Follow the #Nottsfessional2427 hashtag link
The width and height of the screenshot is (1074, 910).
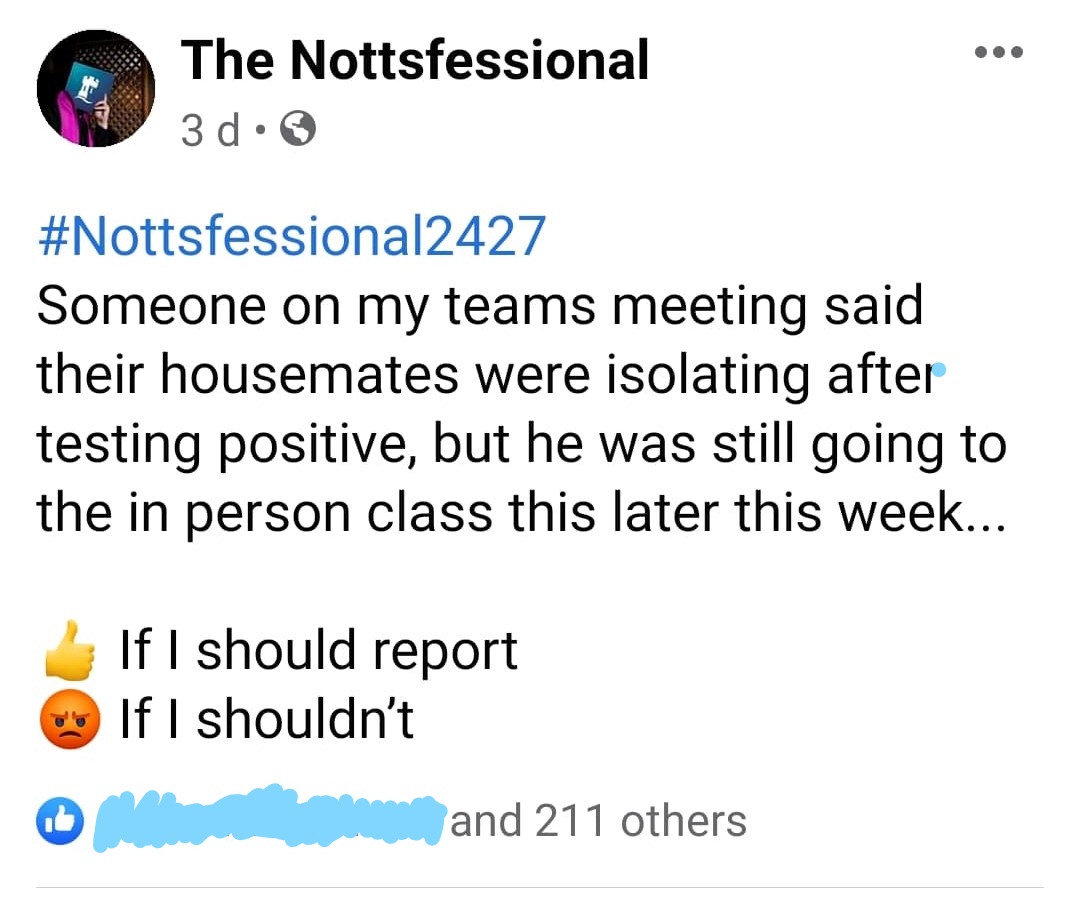pyautogui.click(x=291, y=236)
